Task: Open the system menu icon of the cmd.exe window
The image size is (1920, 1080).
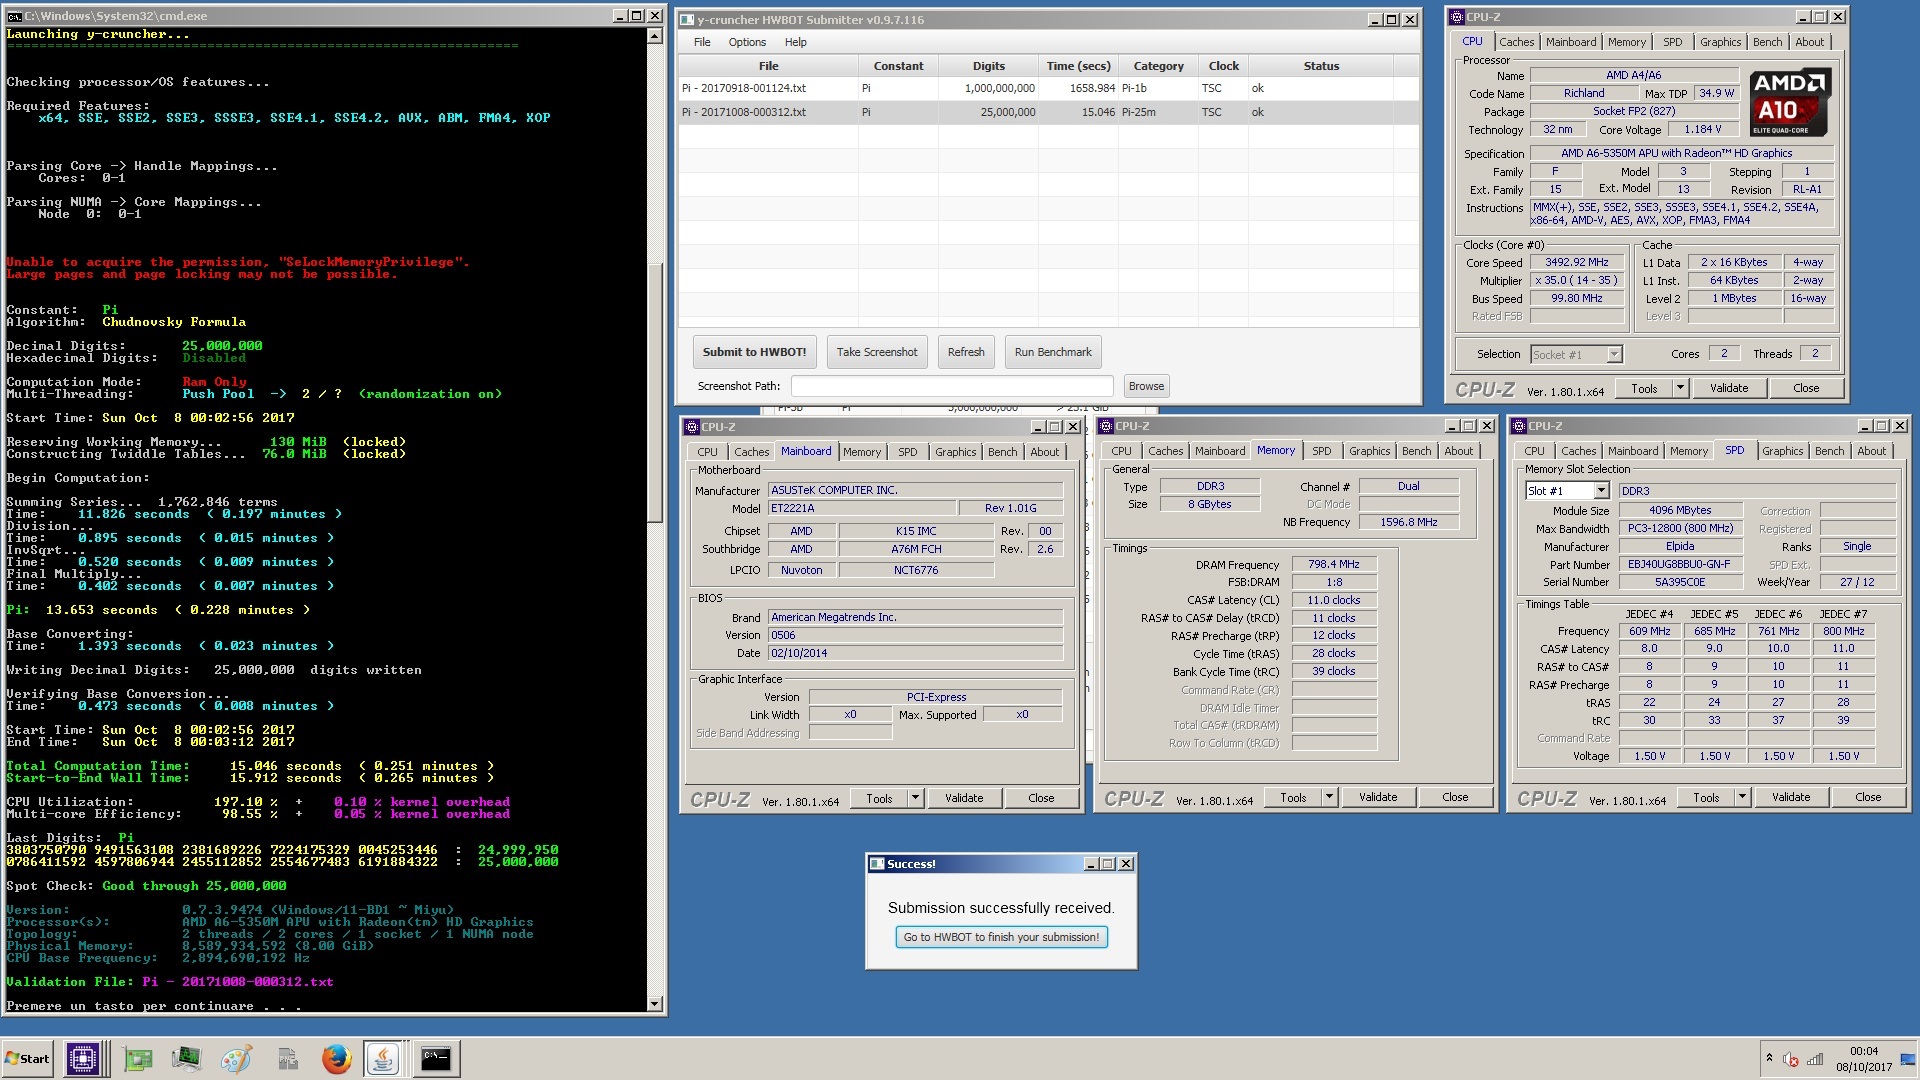Action: pos(13,16)
